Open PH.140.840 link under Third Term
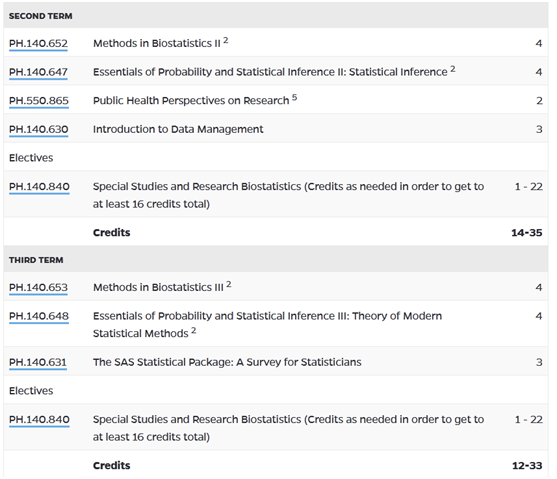557x479 pixels. 39,420
